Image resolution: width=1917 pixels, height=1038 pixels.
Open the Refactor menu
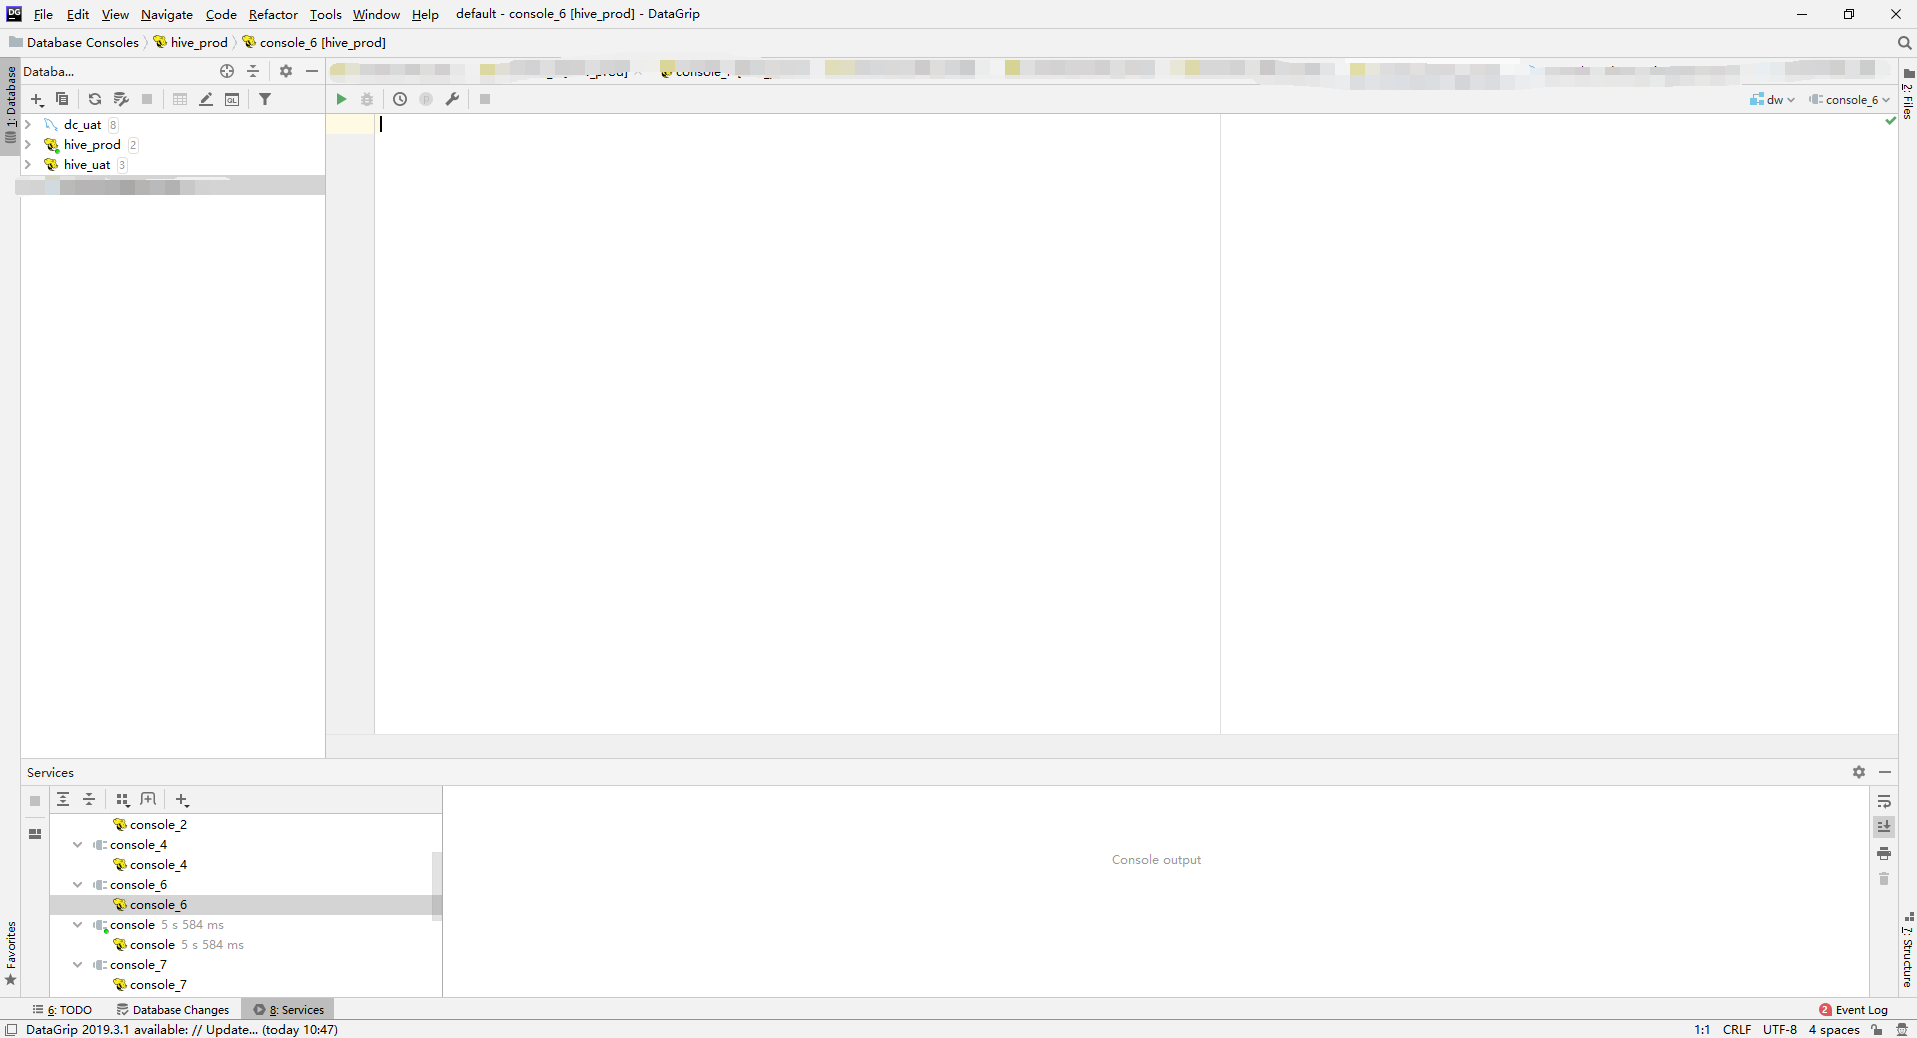coord(273,14)
